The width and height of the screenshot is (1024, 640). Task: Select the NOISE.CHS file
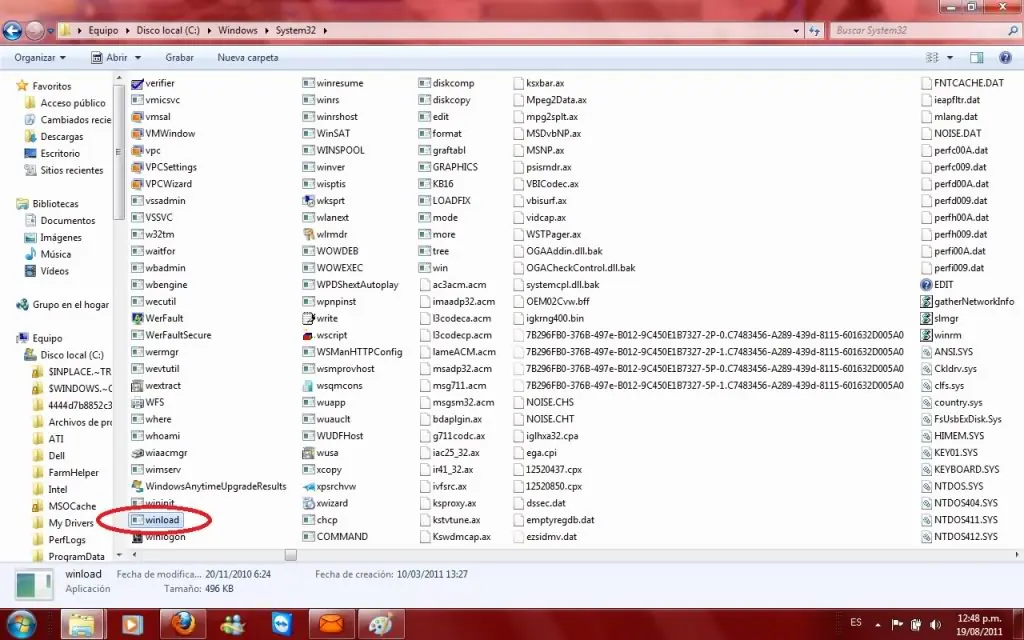coord(543,402)
